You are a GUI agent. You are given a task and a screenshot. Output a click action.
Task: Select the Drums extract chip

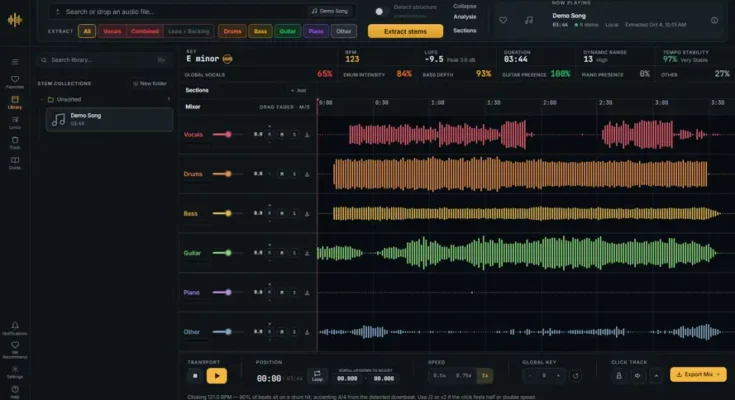click(232, 31)
